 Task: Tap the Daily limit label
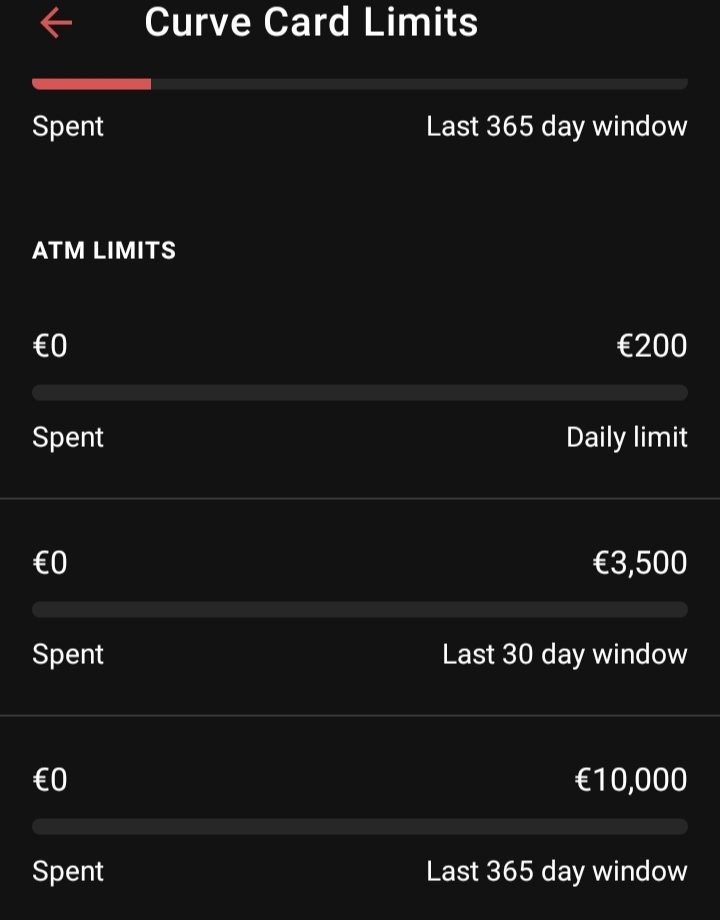click(627, 438)
